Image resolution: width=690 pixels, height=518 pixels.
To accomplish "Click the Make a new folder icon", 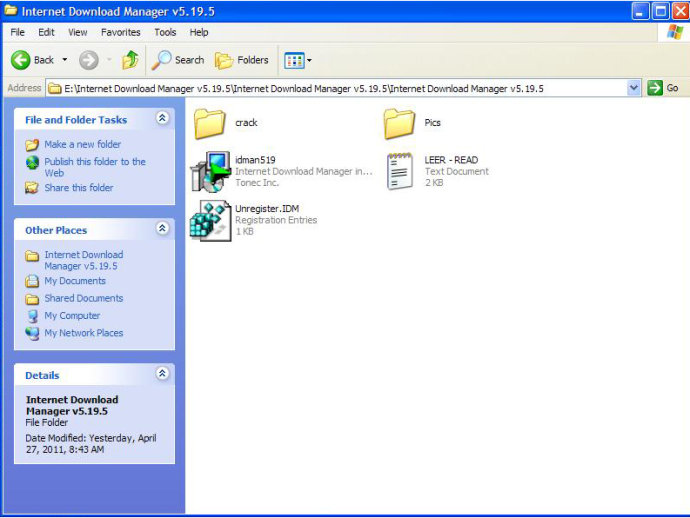I will point(32,144).
